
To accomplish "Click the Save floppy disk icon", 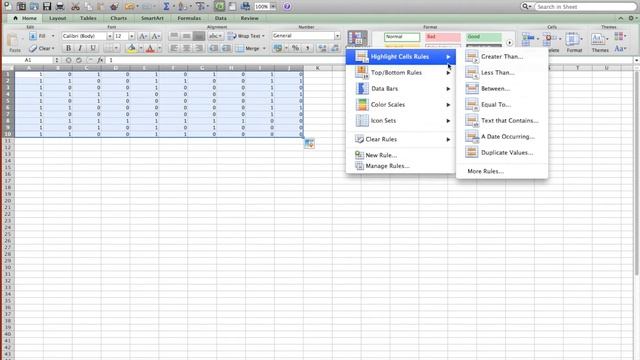I will coord(47,7).
